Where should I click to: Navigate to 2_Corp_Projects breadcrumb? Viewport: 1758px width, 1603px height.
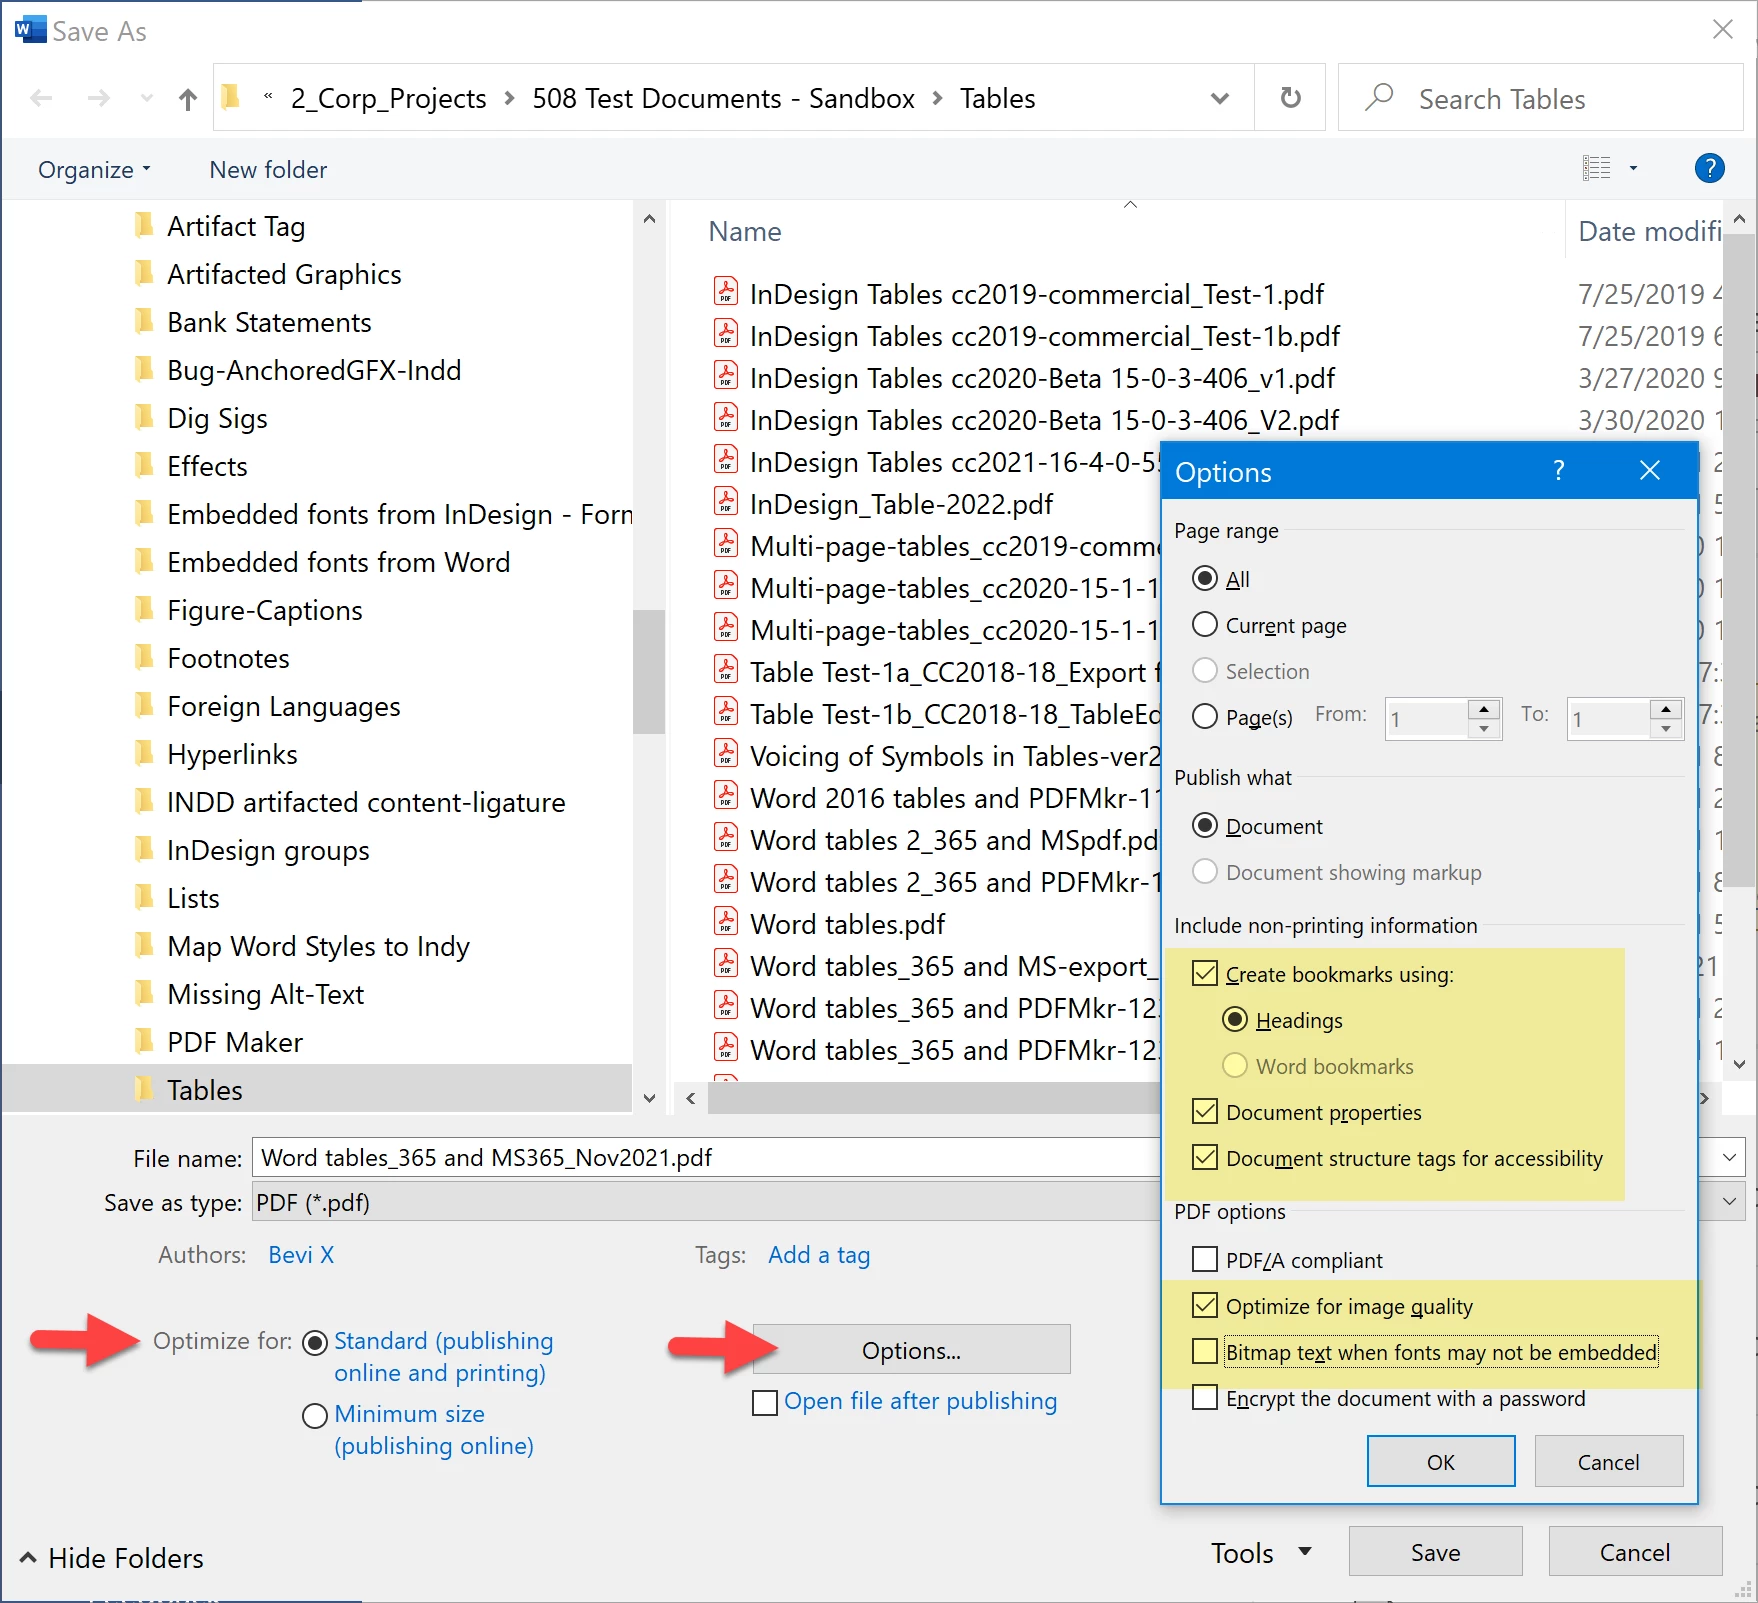[388, 98]
